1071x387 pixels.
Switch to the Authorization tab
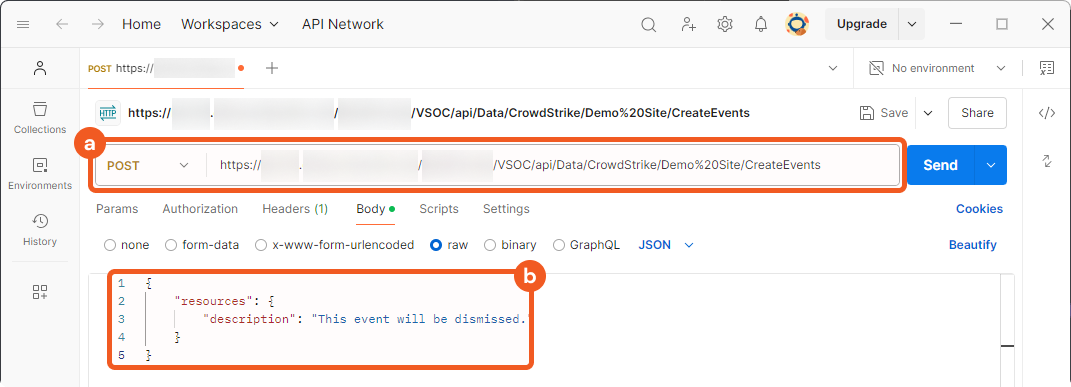[x=200, y=209]
